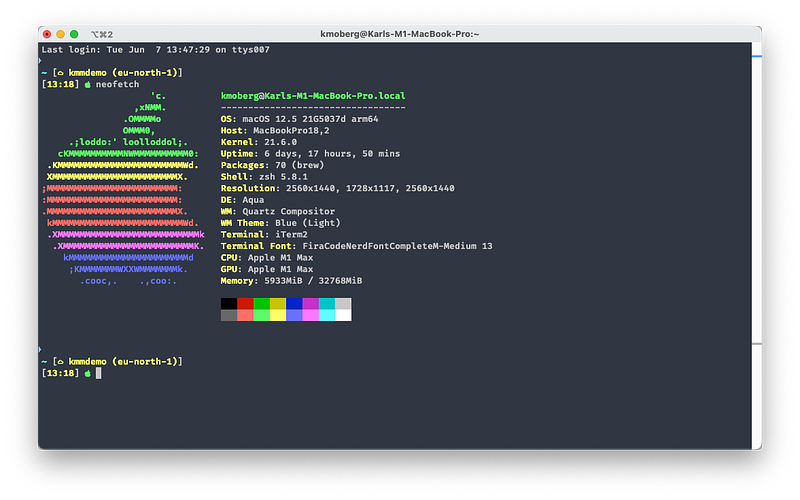This screenshot has height=500, width=800.
Task: Click the dark green palette block
Action: [261, 304]
